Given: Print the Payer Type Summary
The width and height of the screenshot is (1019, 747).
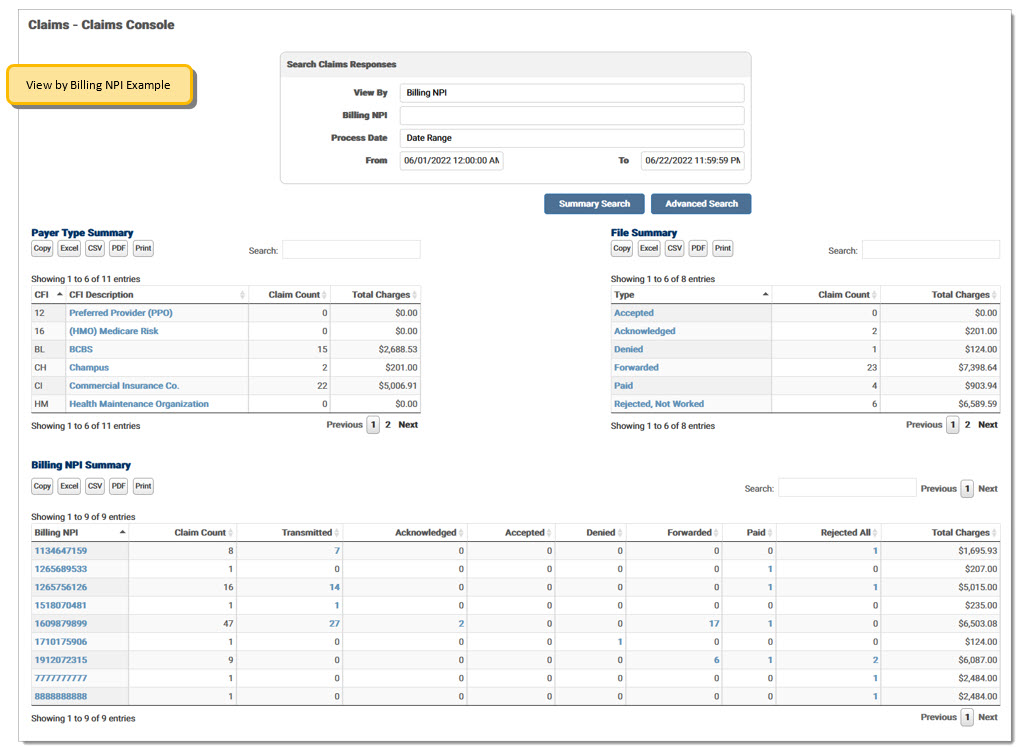Looking at the screenshot, I should 144,248.
